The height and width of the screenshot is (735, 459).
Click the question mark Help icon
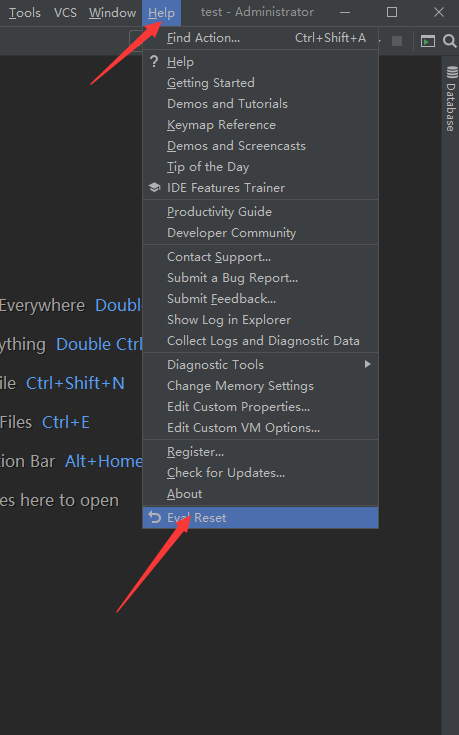tap(154, 61)
